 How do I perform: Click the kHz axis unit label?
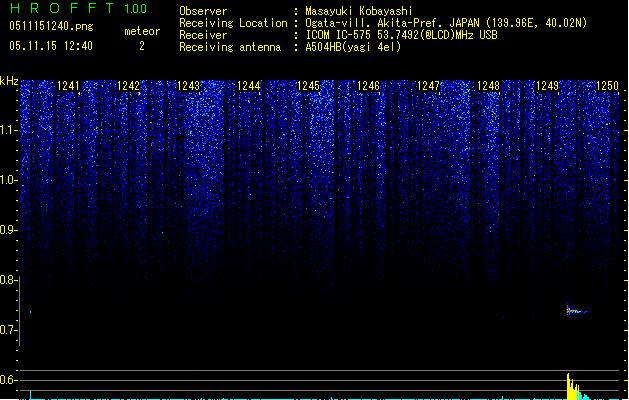[x=9, y=81]
